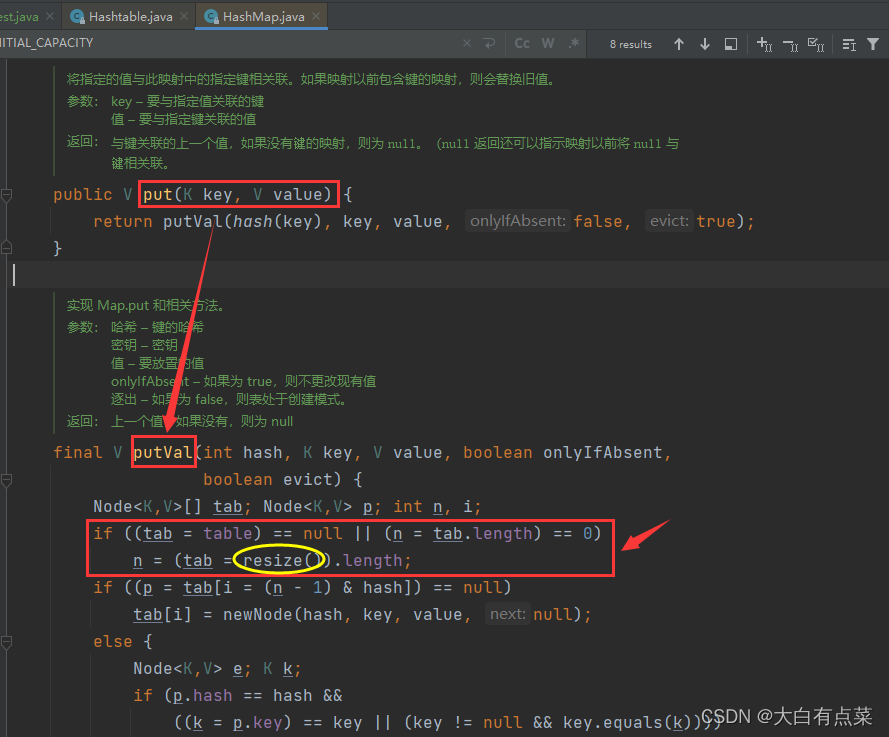Click the onlyIfAbsent parameter hint
This screenshot has height=737, width=889.
point(518,221)
